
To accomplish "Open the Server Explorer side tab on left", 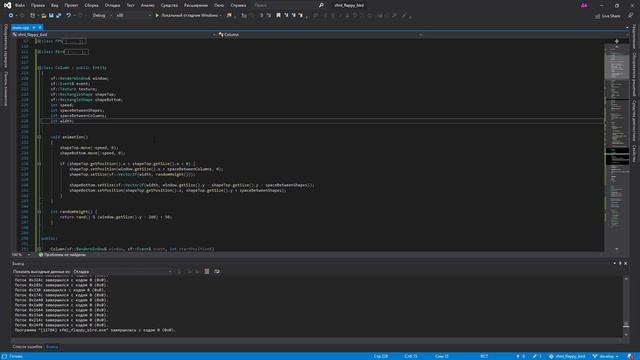I will [5, 46].
